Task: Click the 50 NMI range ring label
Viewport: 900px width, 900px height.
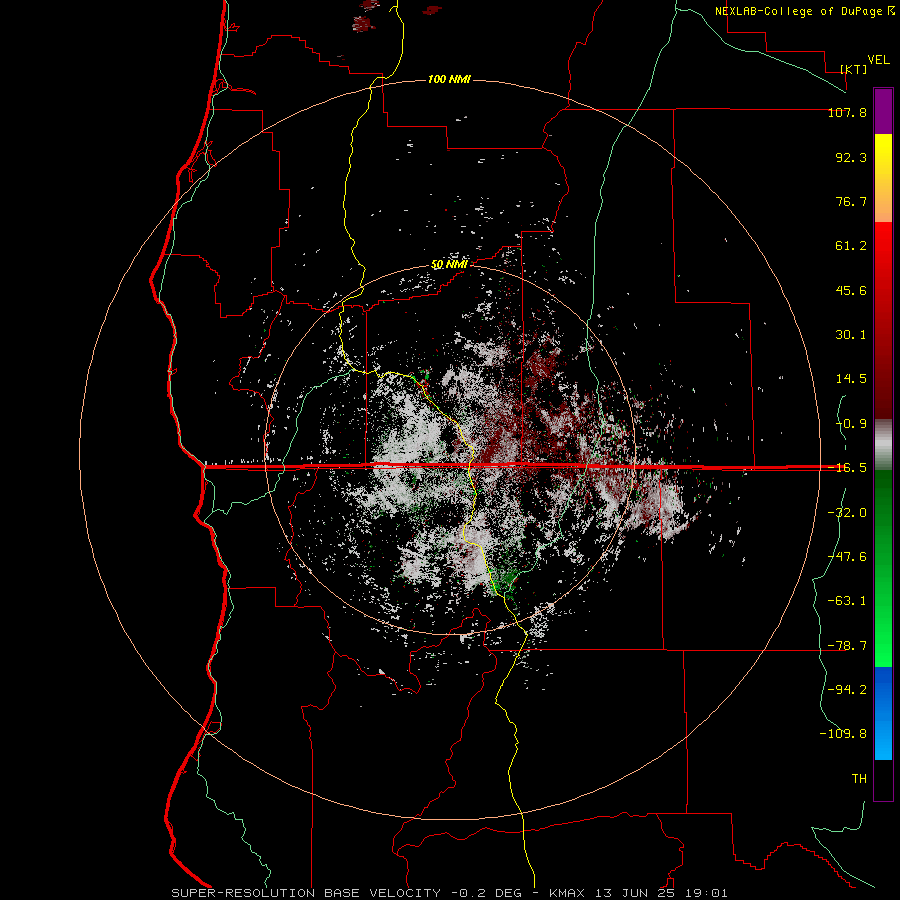Action: (449, 264)
